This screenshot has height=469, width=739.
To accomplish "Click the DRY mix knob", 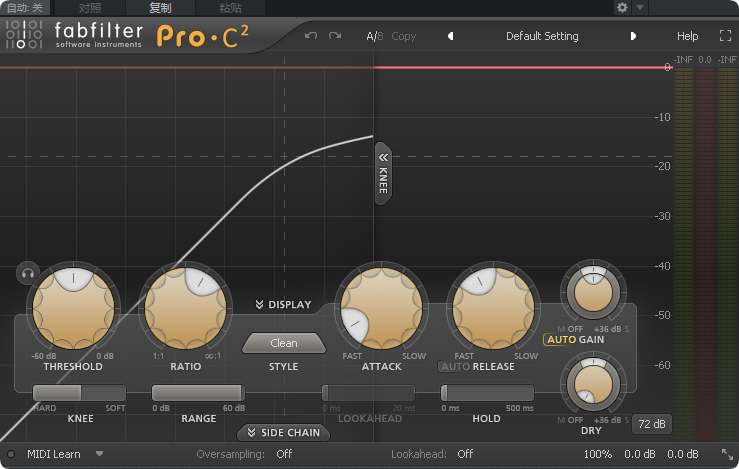I will point(593,383).
